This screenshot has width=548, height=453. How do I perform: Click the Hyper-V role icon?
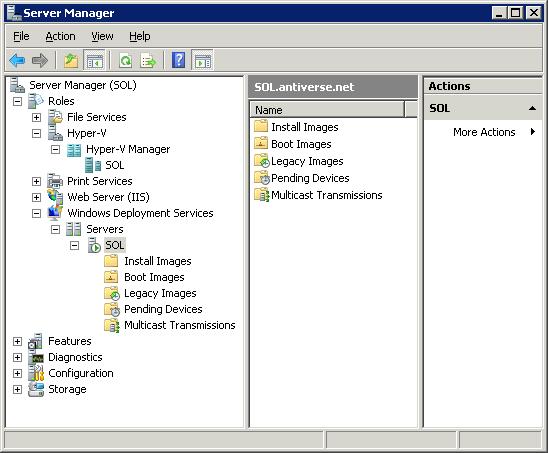point(55,133)
